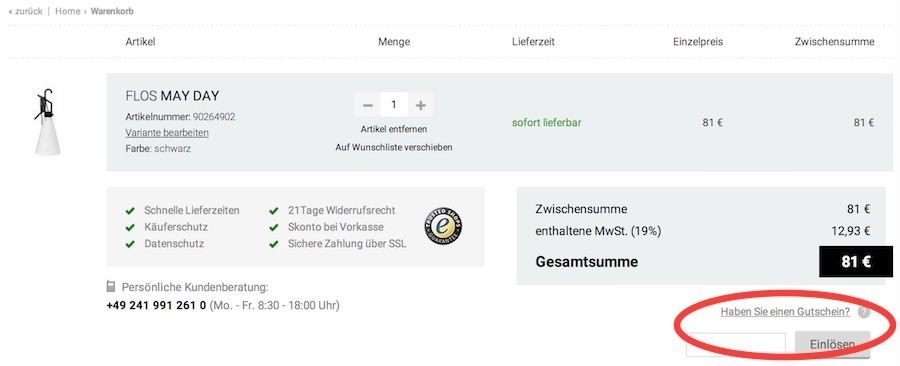Screen dimensions: 900x366
Task: Click Variante bearbeiten link
Action: coord(167,133)
